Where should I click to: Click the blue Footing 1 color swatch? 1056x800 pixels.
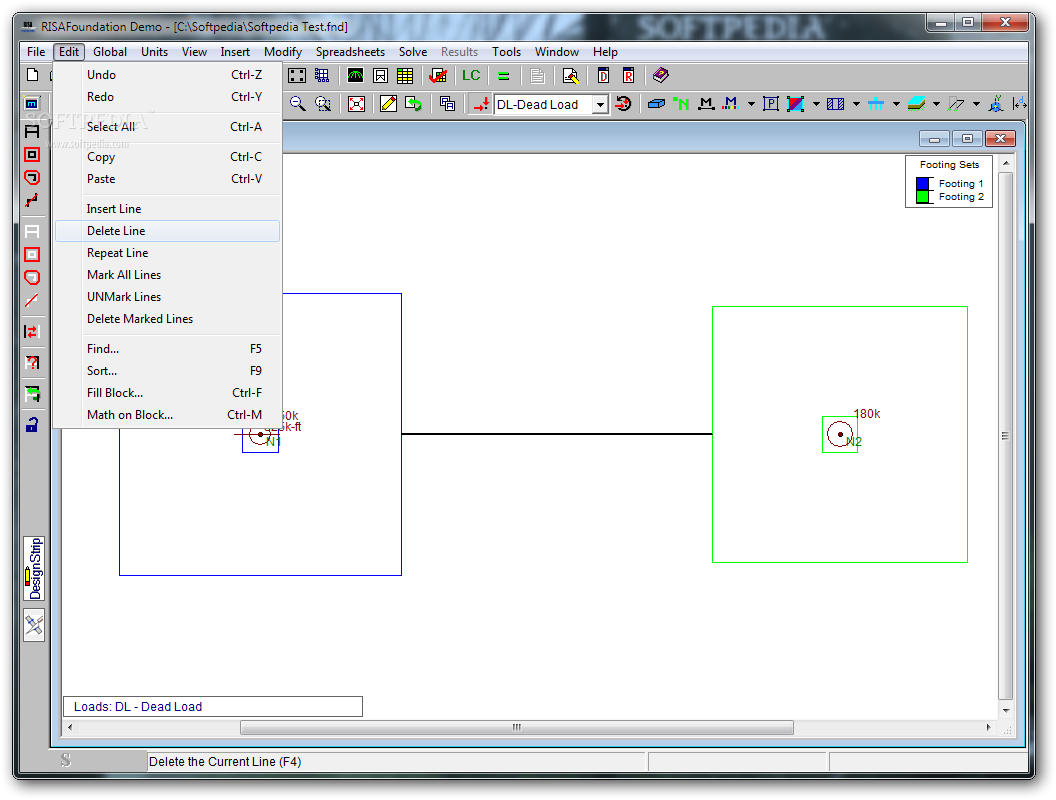tap(923, 183)
